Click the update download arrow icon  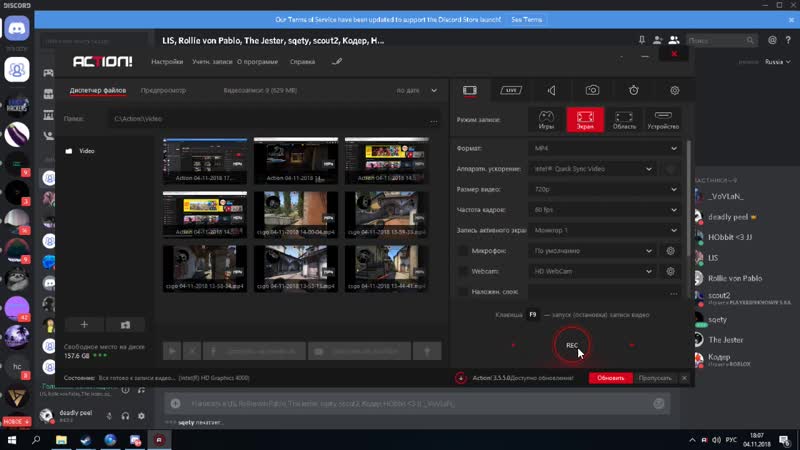(x=461, y=378)
